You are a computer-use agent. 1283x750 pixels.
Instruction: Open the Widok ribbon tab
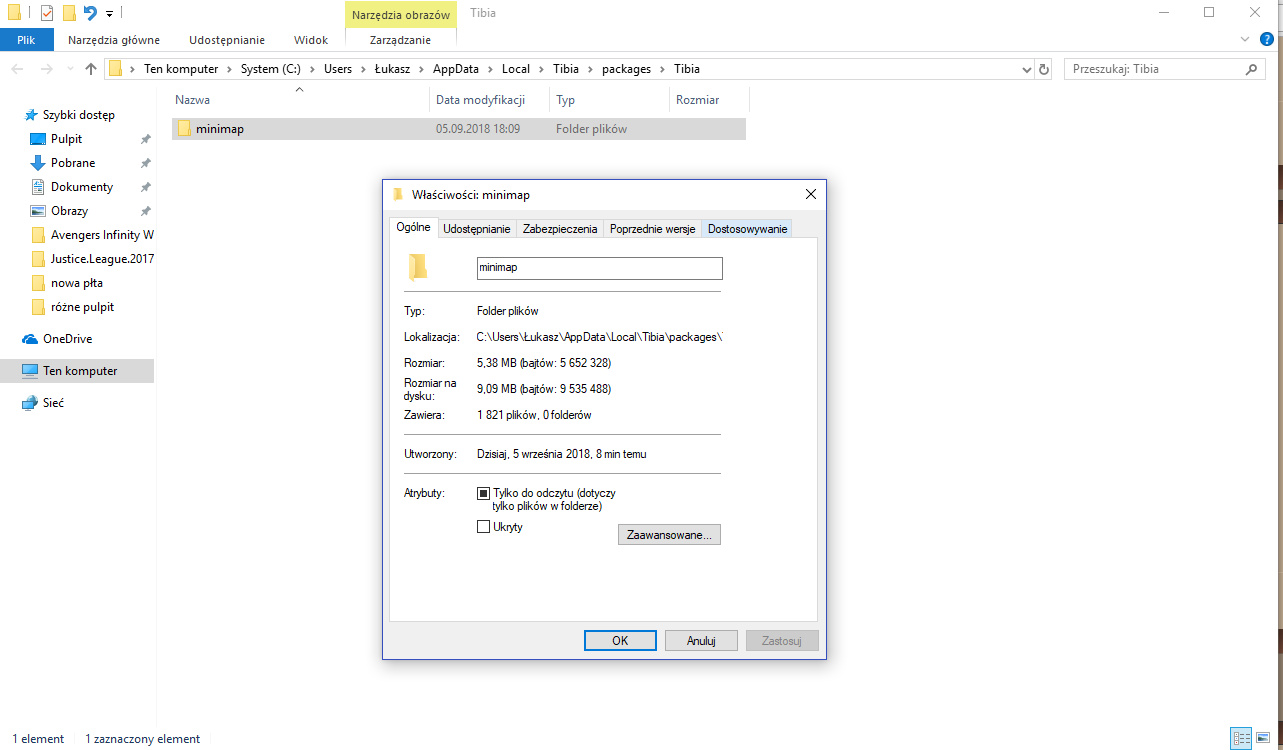[x=310, y=40]
